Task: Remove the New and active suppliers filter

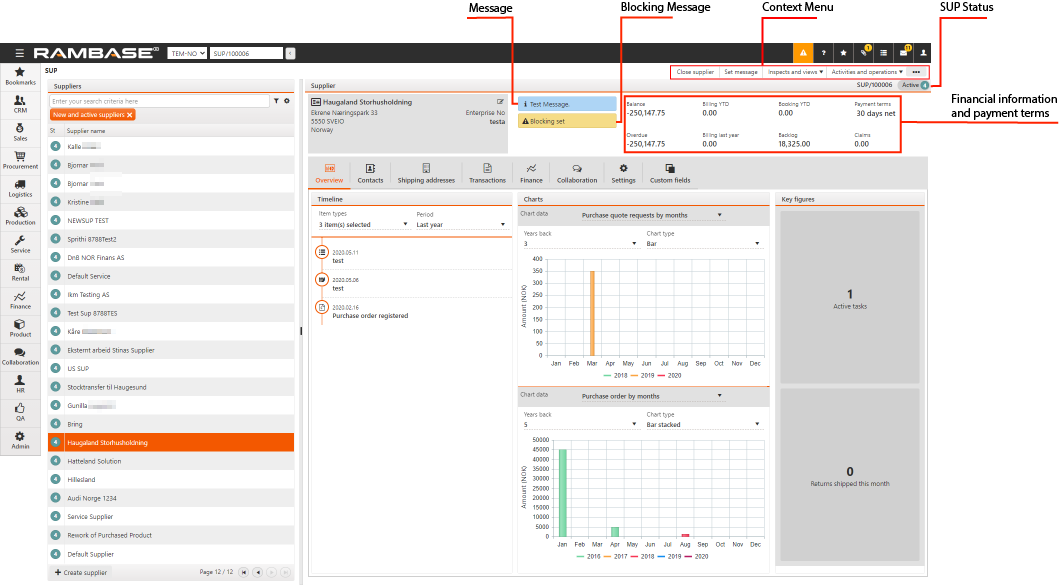Action: (129, 116)
